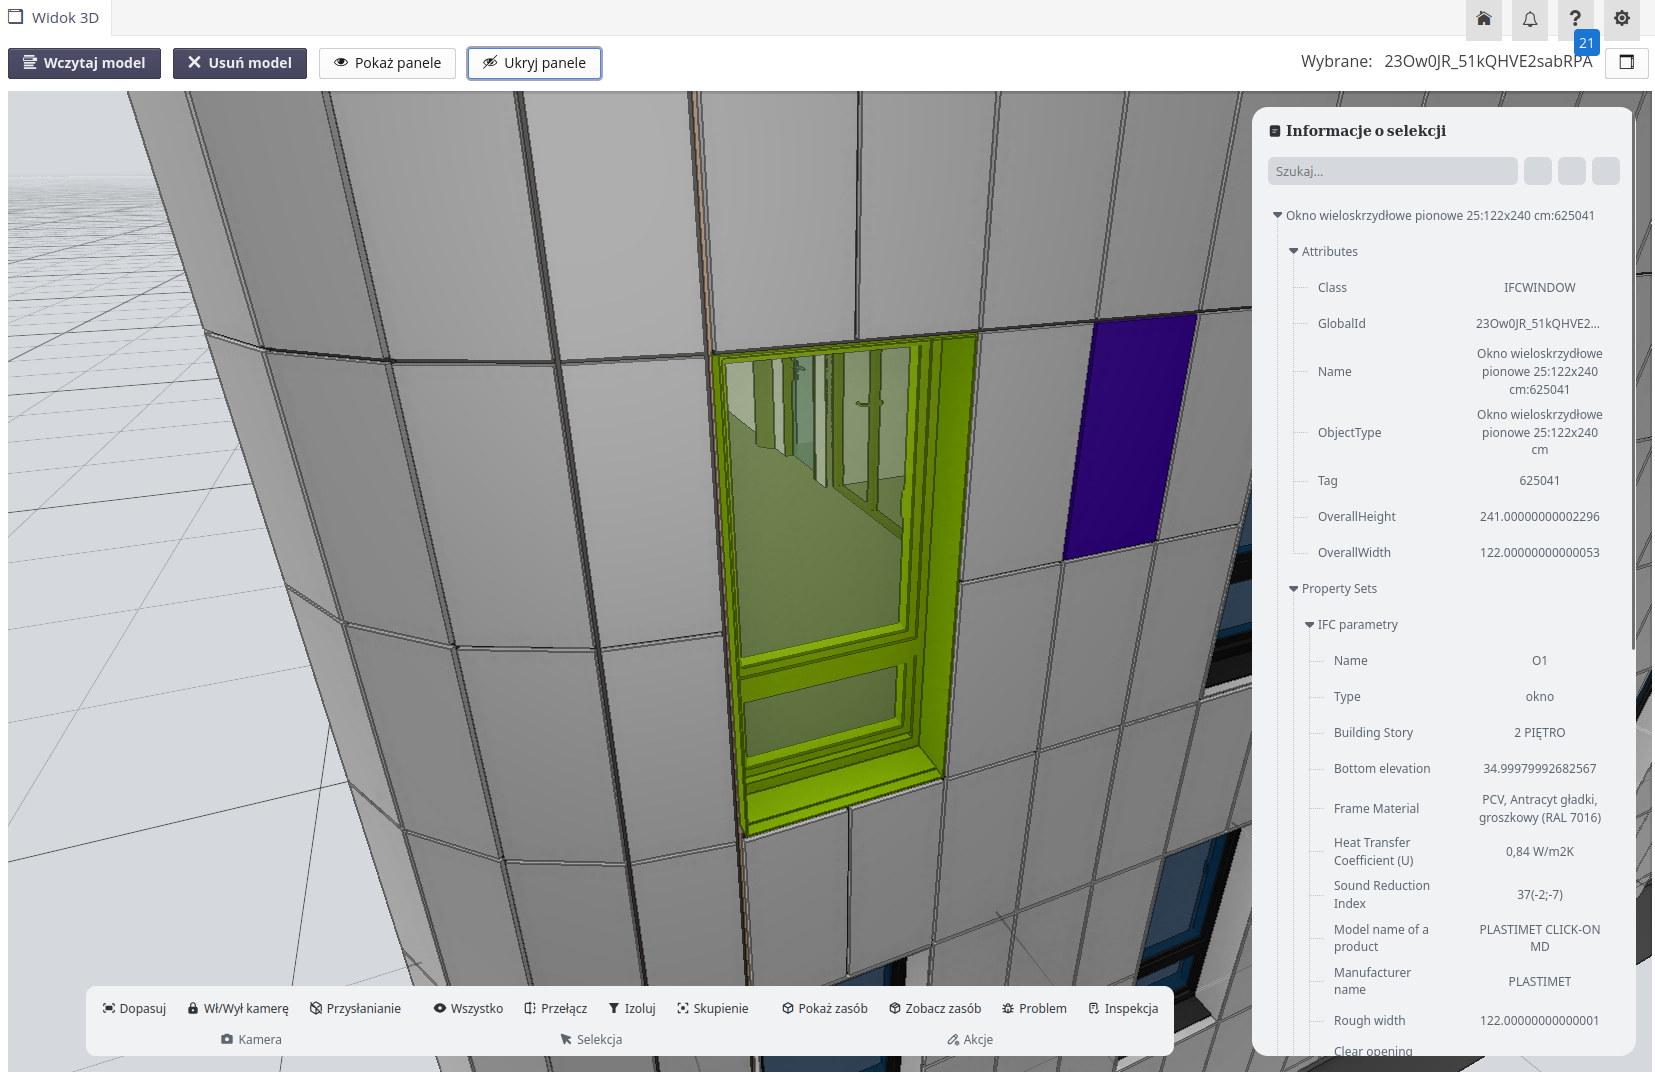Open settings gear icon
The height and width of the screenshot is (1079, 1655).
[x=1621, y=19]
